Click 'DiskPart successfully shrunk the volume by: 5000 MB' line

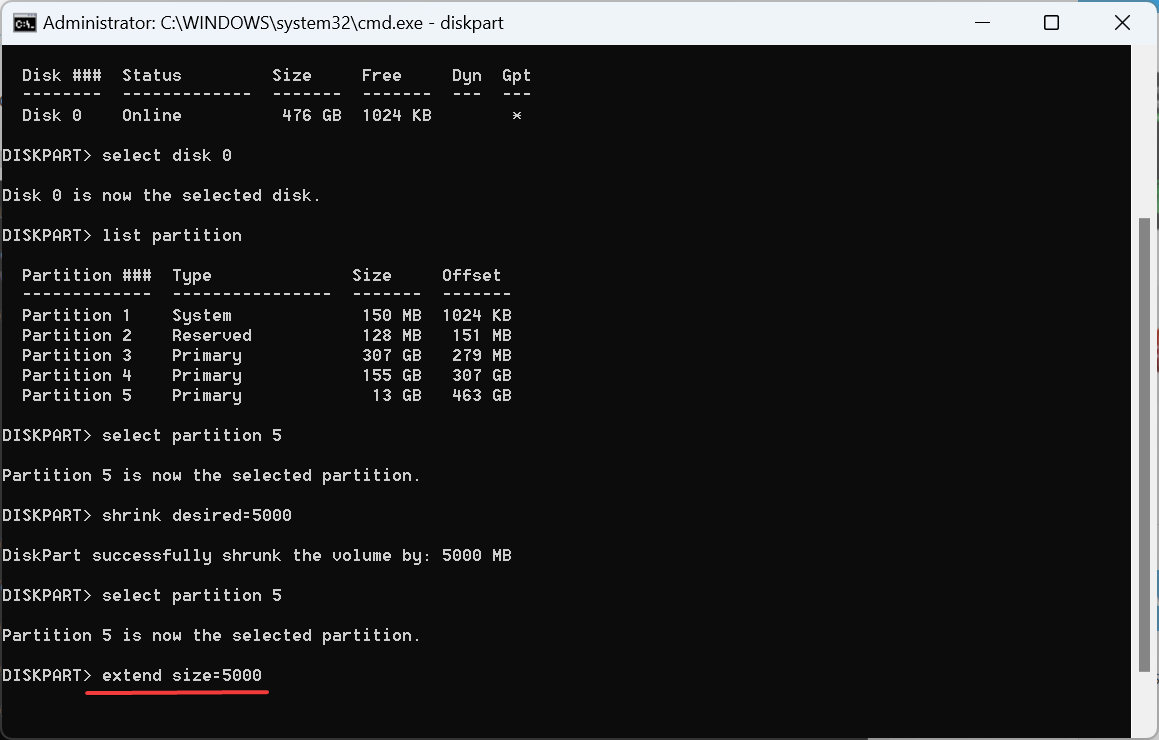coord(256,555)
